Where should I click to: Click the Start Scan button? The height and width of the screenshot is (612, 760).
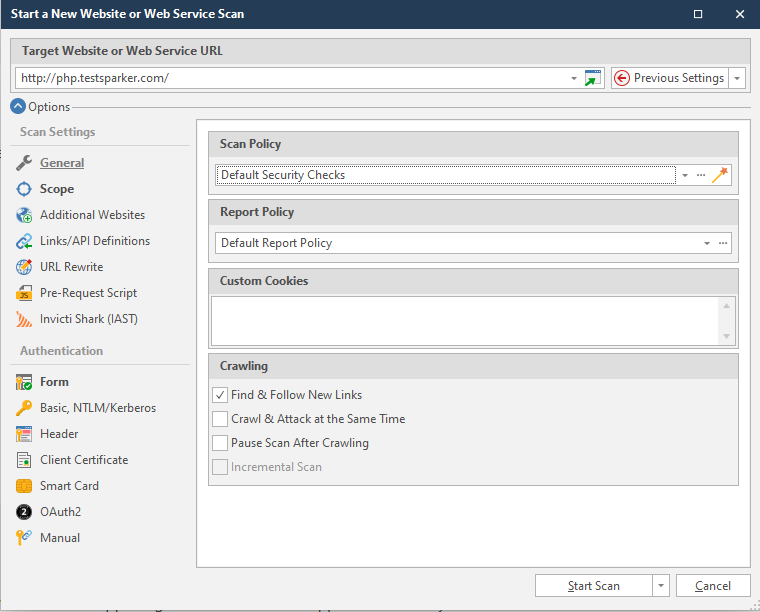point(593,586)
